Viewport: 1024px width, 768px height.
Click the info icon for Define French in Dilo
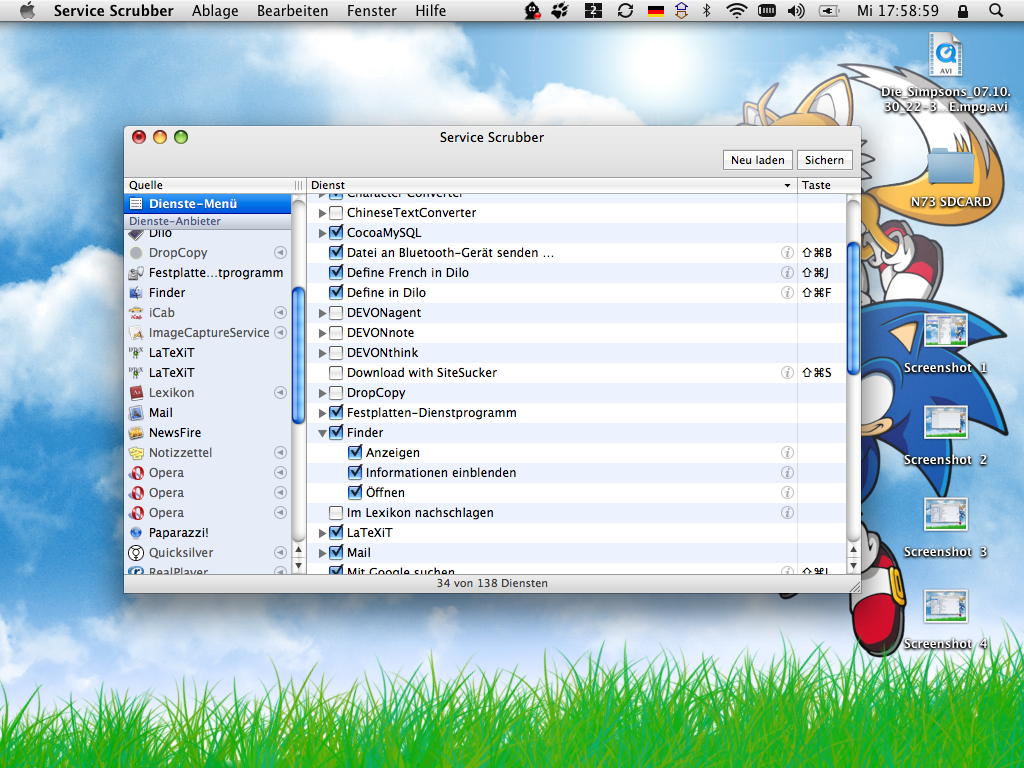[x=788, y=273]
